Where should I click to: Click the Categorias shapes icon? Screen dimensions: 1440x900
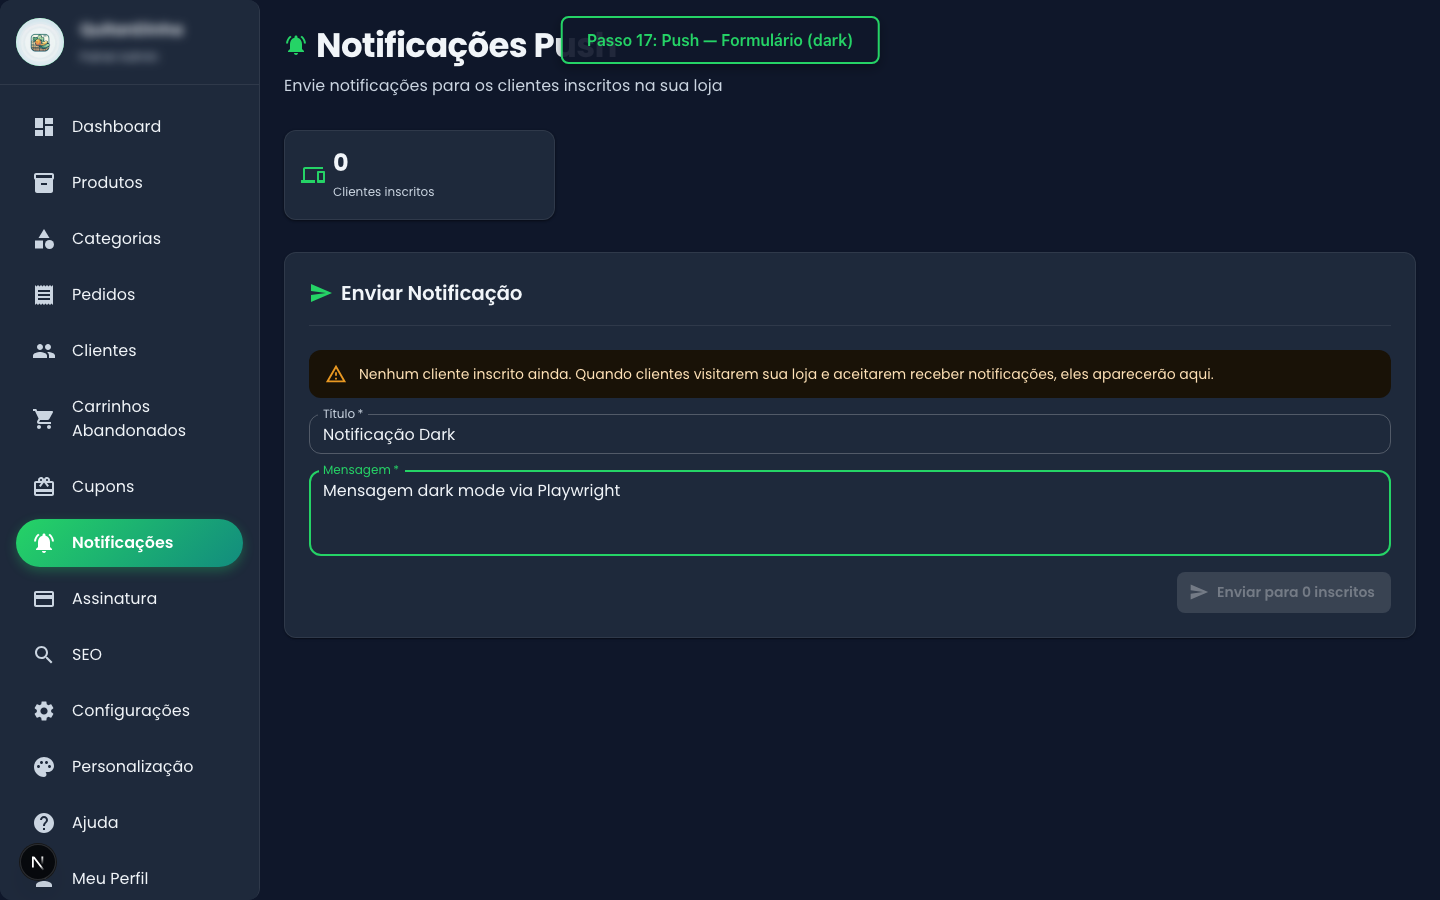[44, 239]
